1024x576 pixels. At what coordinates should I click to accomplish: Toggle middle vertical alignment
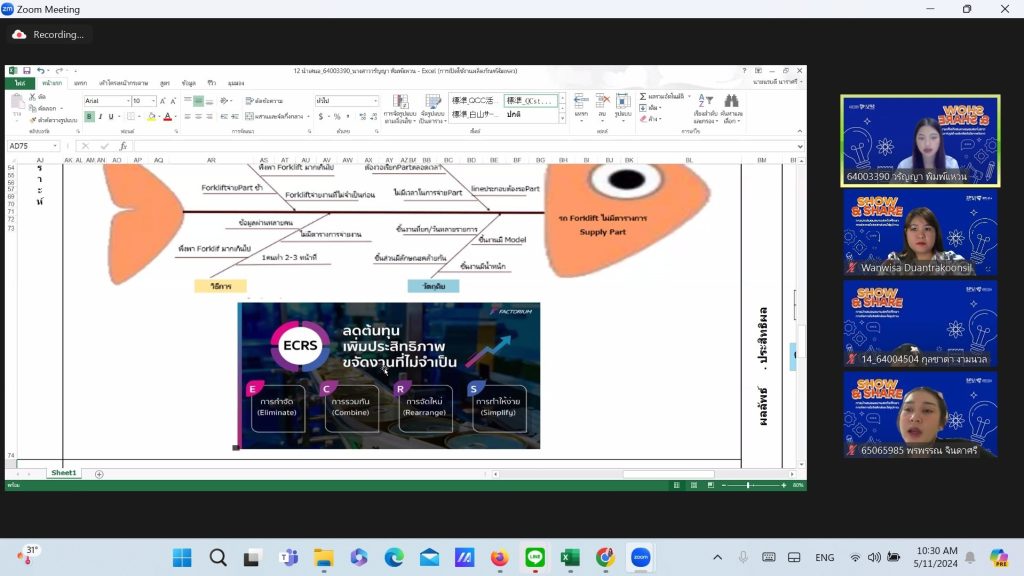199,101
